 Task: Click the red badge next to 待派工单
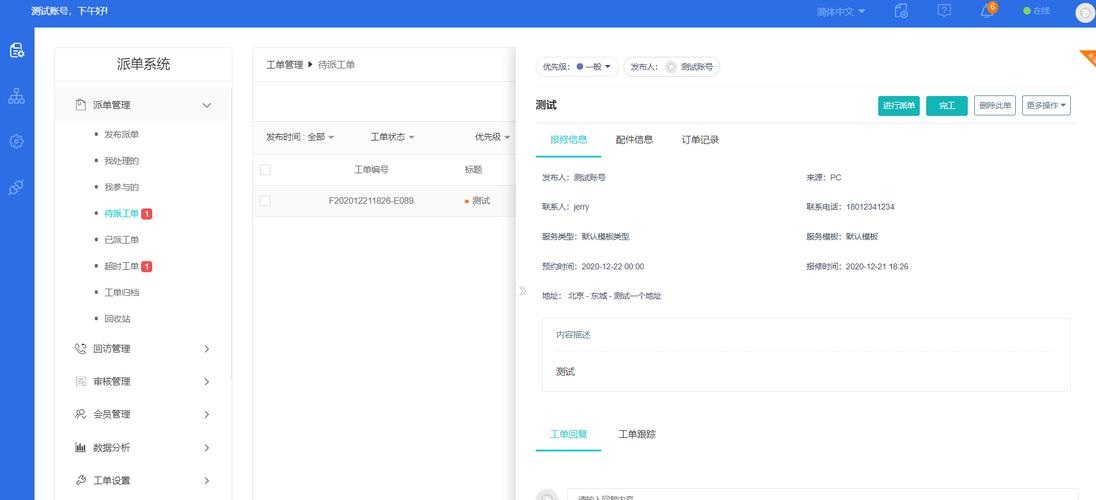(x=147, y=213)
